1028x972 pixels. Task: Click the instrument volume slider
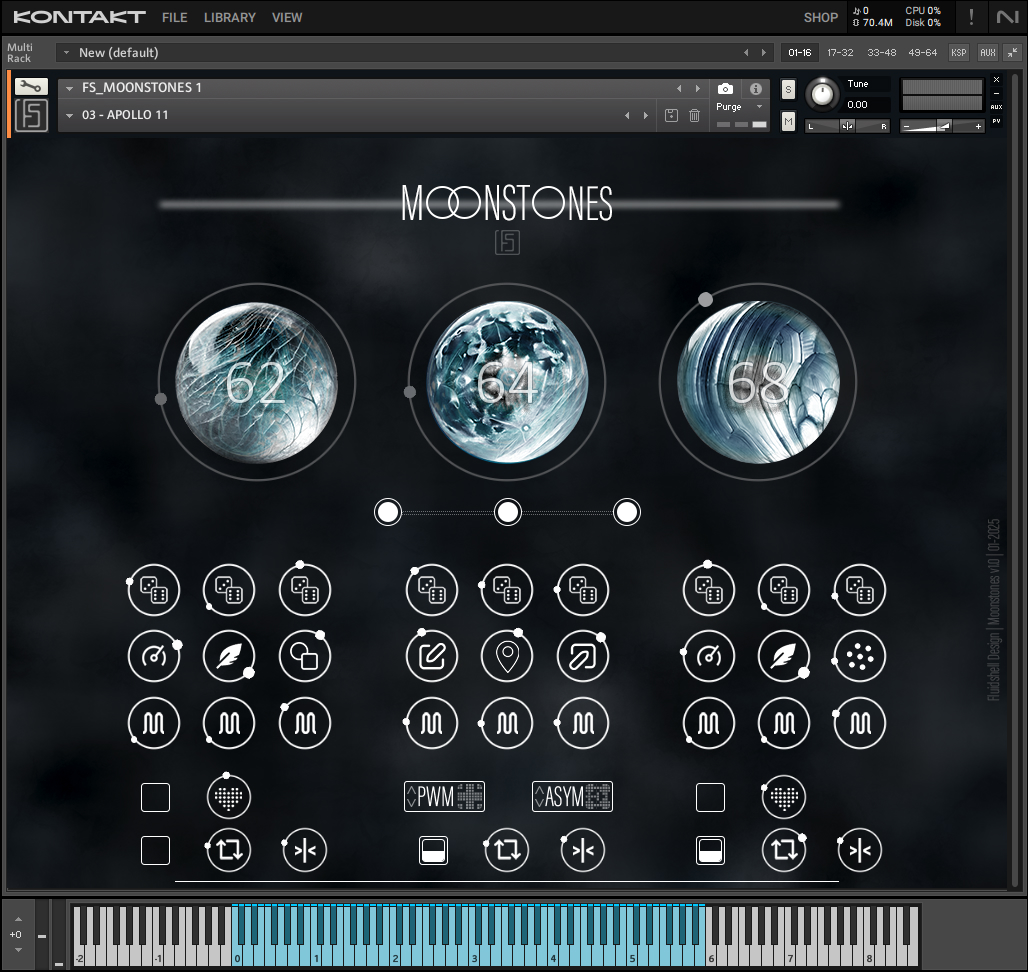[x=942, y=126]
